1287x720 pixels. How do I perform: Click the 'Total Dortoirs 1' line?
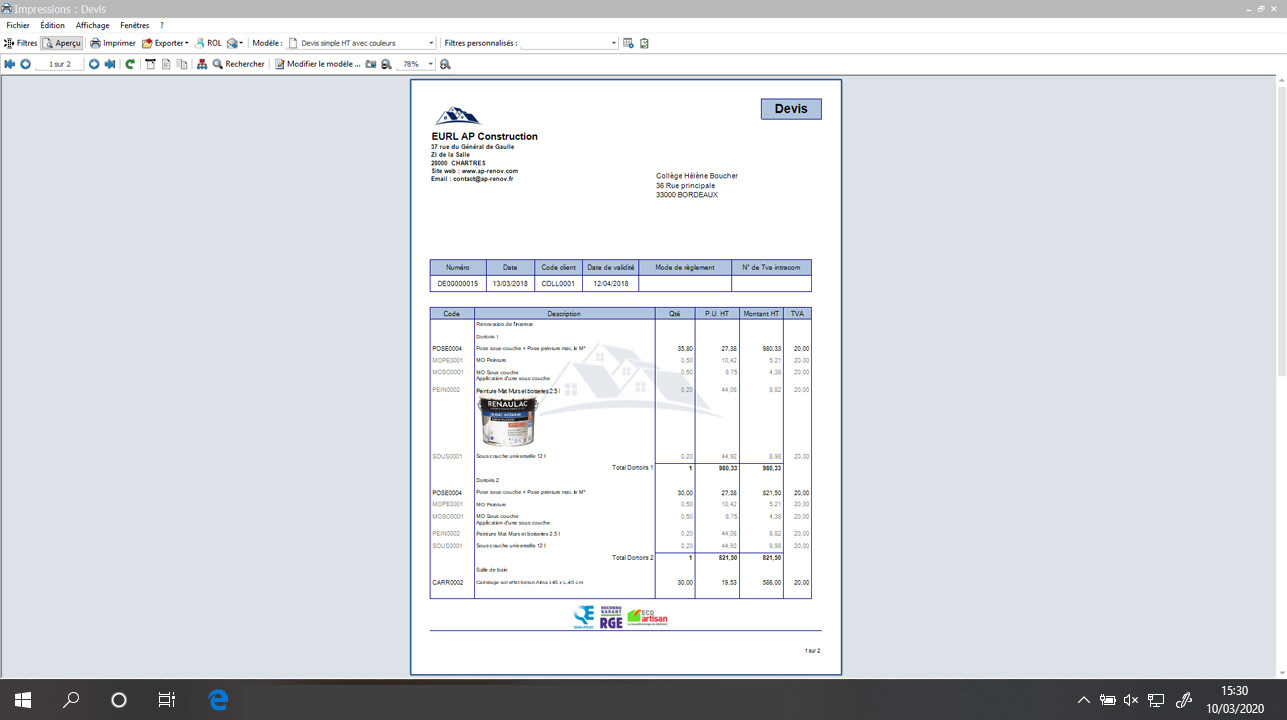click(632, 467)
